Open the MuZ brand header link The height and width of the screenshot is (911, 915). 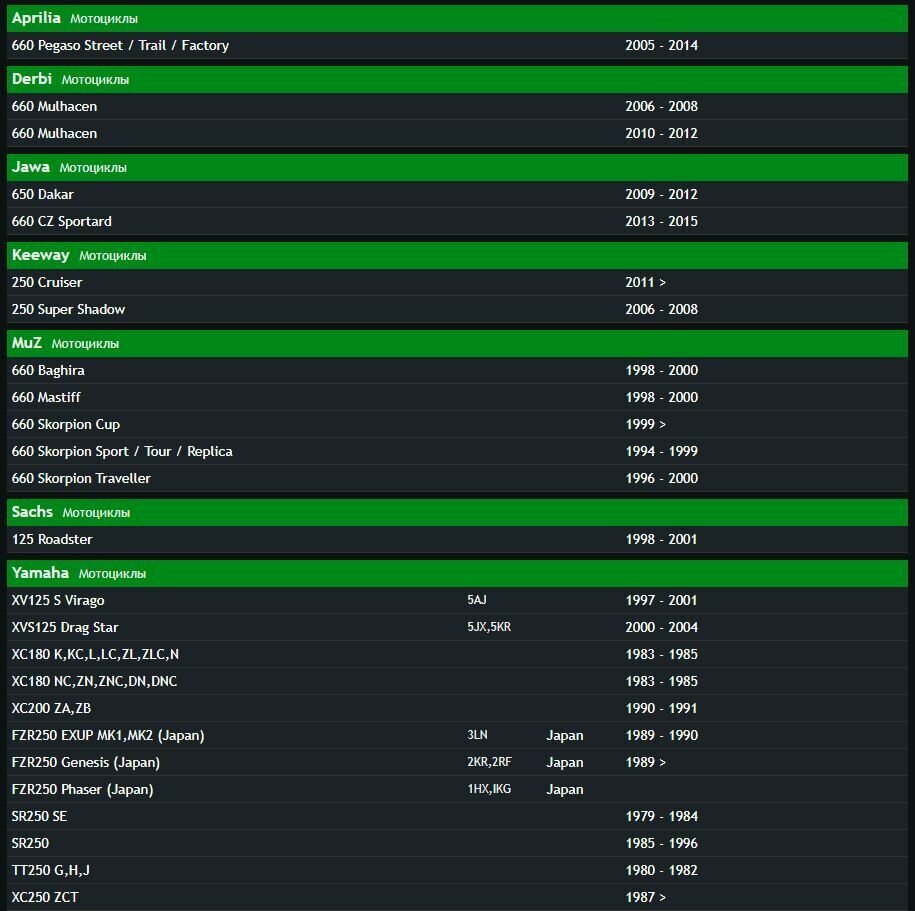point(26,343)
